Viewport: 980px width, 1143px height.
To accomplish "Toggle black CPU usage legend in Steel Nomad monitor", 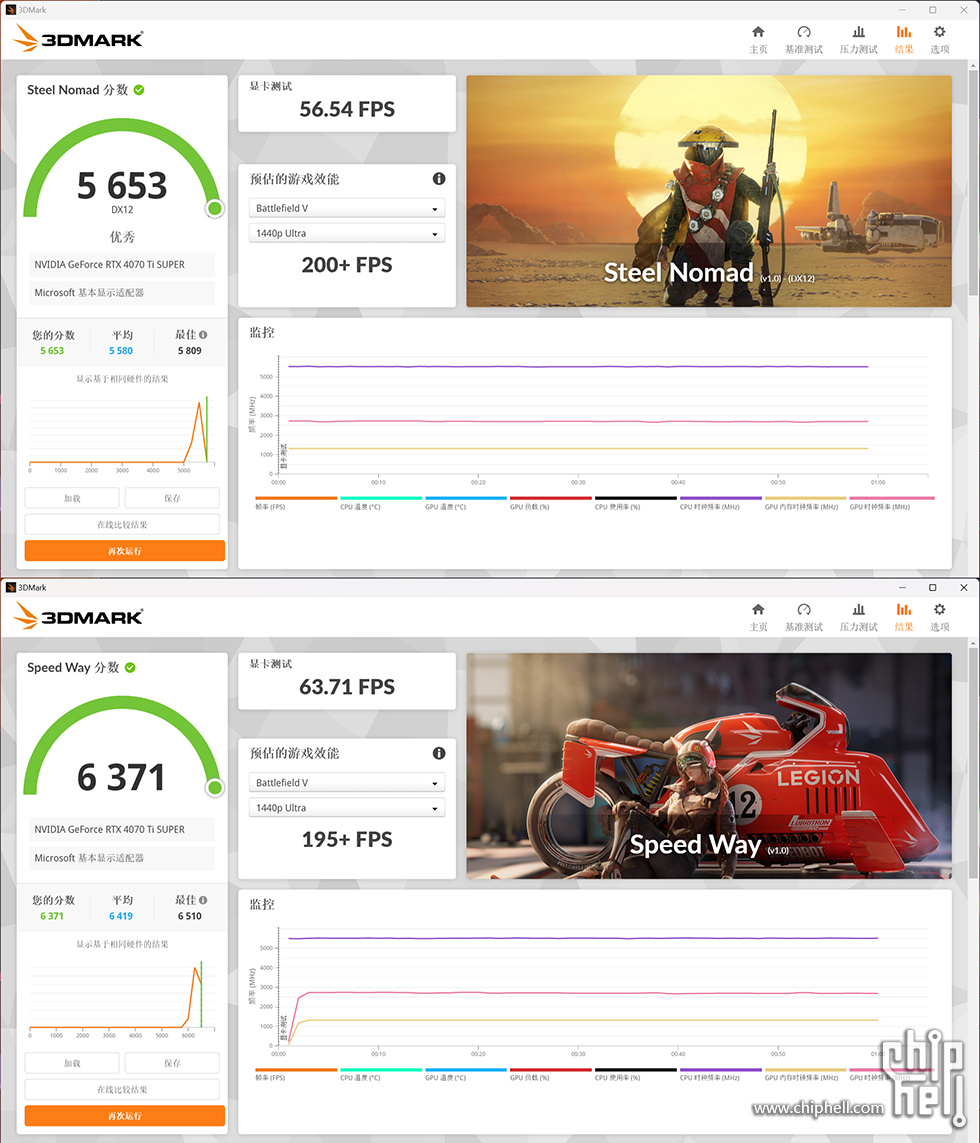I will click(636, 503).
